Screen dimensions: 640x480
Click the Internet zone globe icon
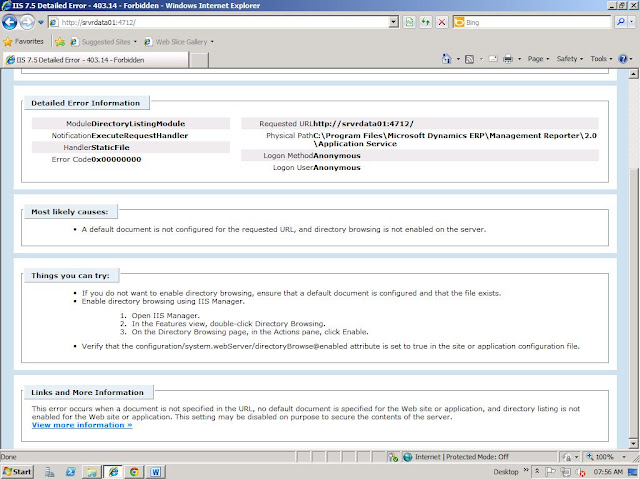coord(407,457)
